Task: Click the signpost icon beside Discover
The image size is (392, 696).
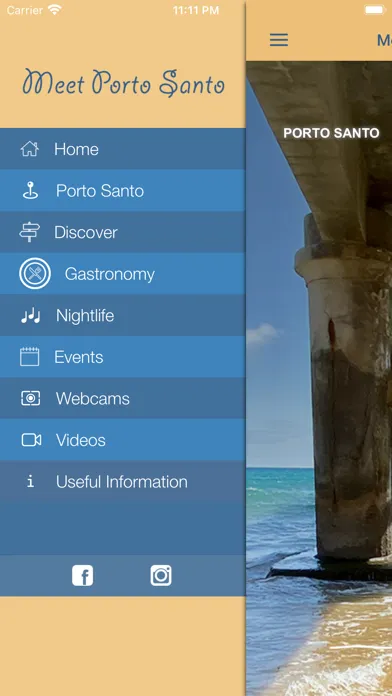Action: (30, 232)
